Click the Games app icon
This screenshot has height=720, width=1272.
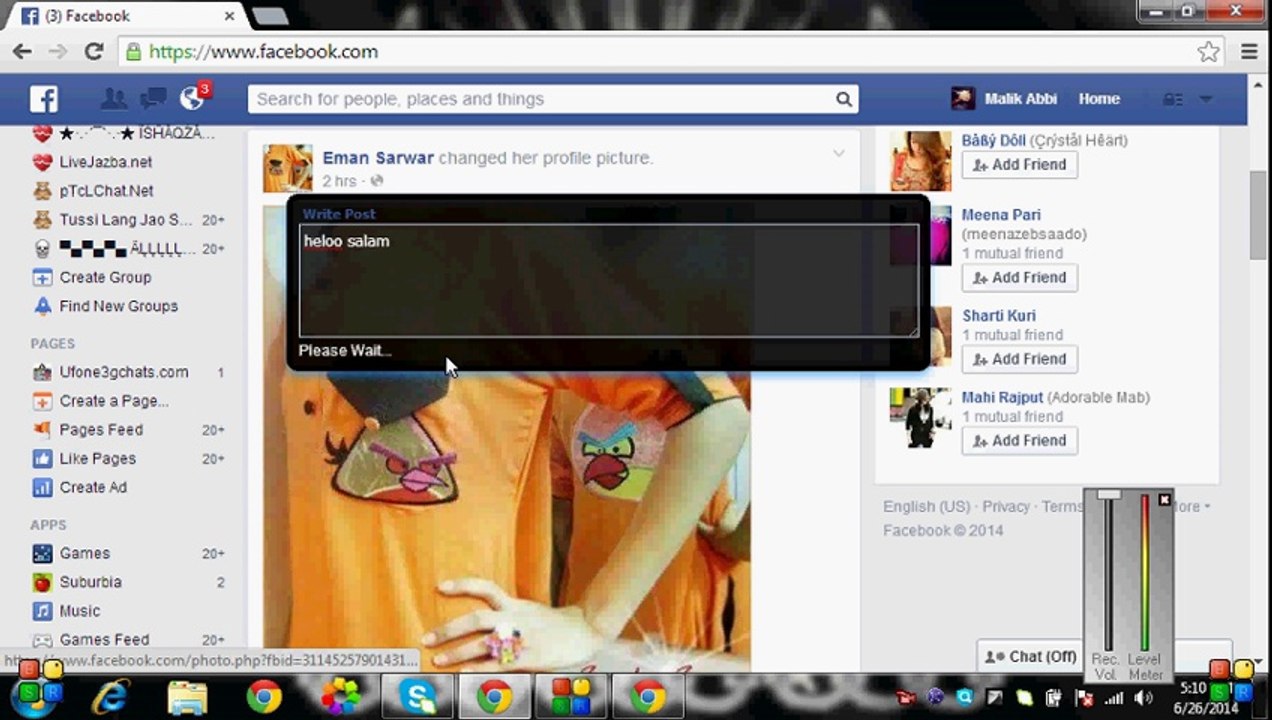[x=42, y=553]
